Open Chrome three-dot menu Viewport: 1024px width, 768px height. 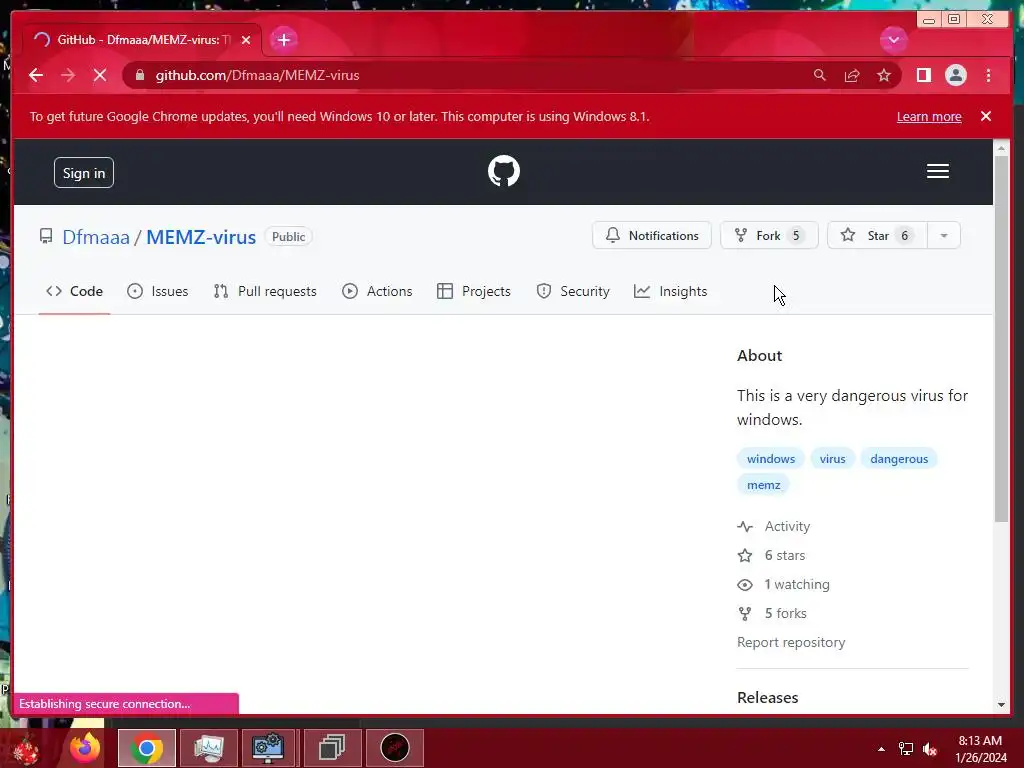989,75
